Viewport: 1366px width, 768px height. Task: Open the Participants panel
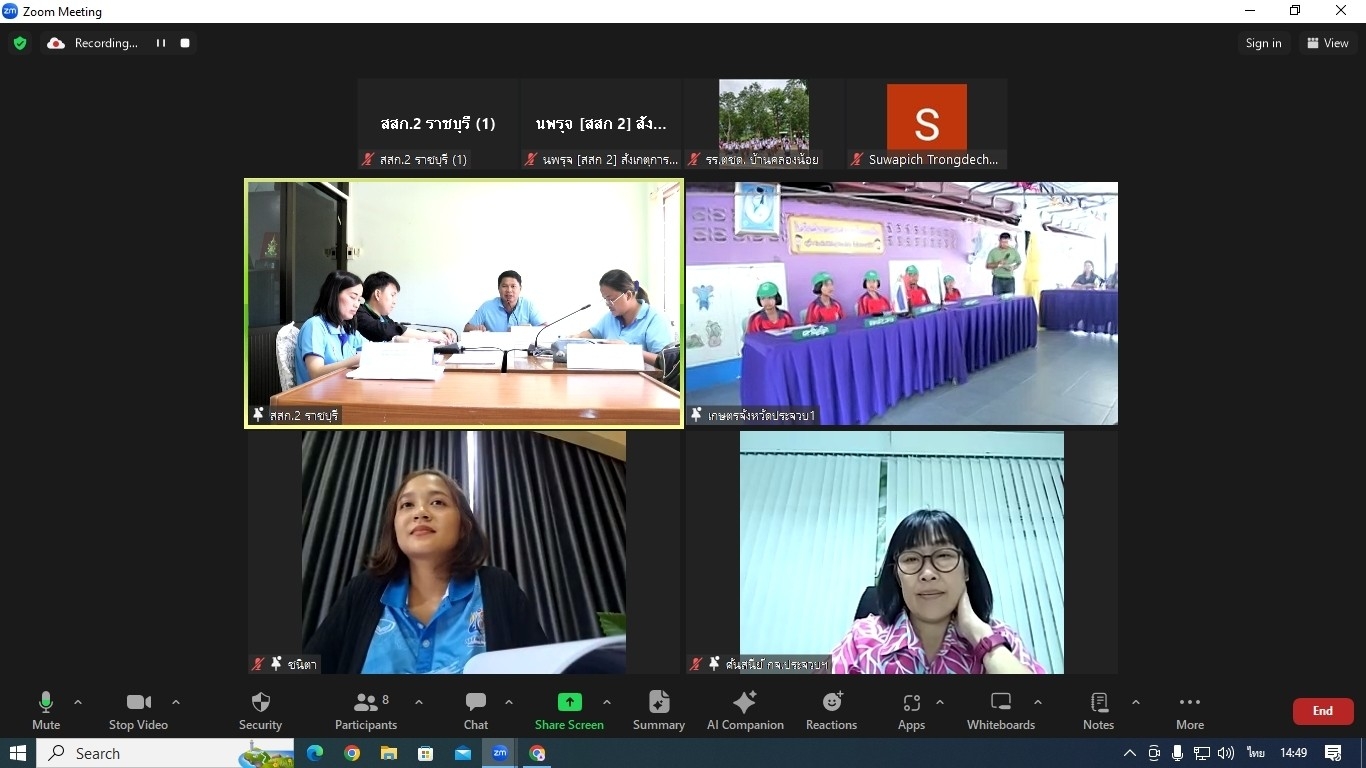coord(366,711)
